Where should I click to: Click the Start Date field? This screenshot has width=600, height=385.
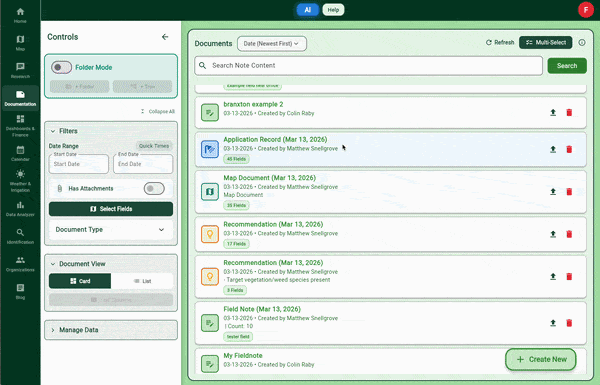point(78,164)
